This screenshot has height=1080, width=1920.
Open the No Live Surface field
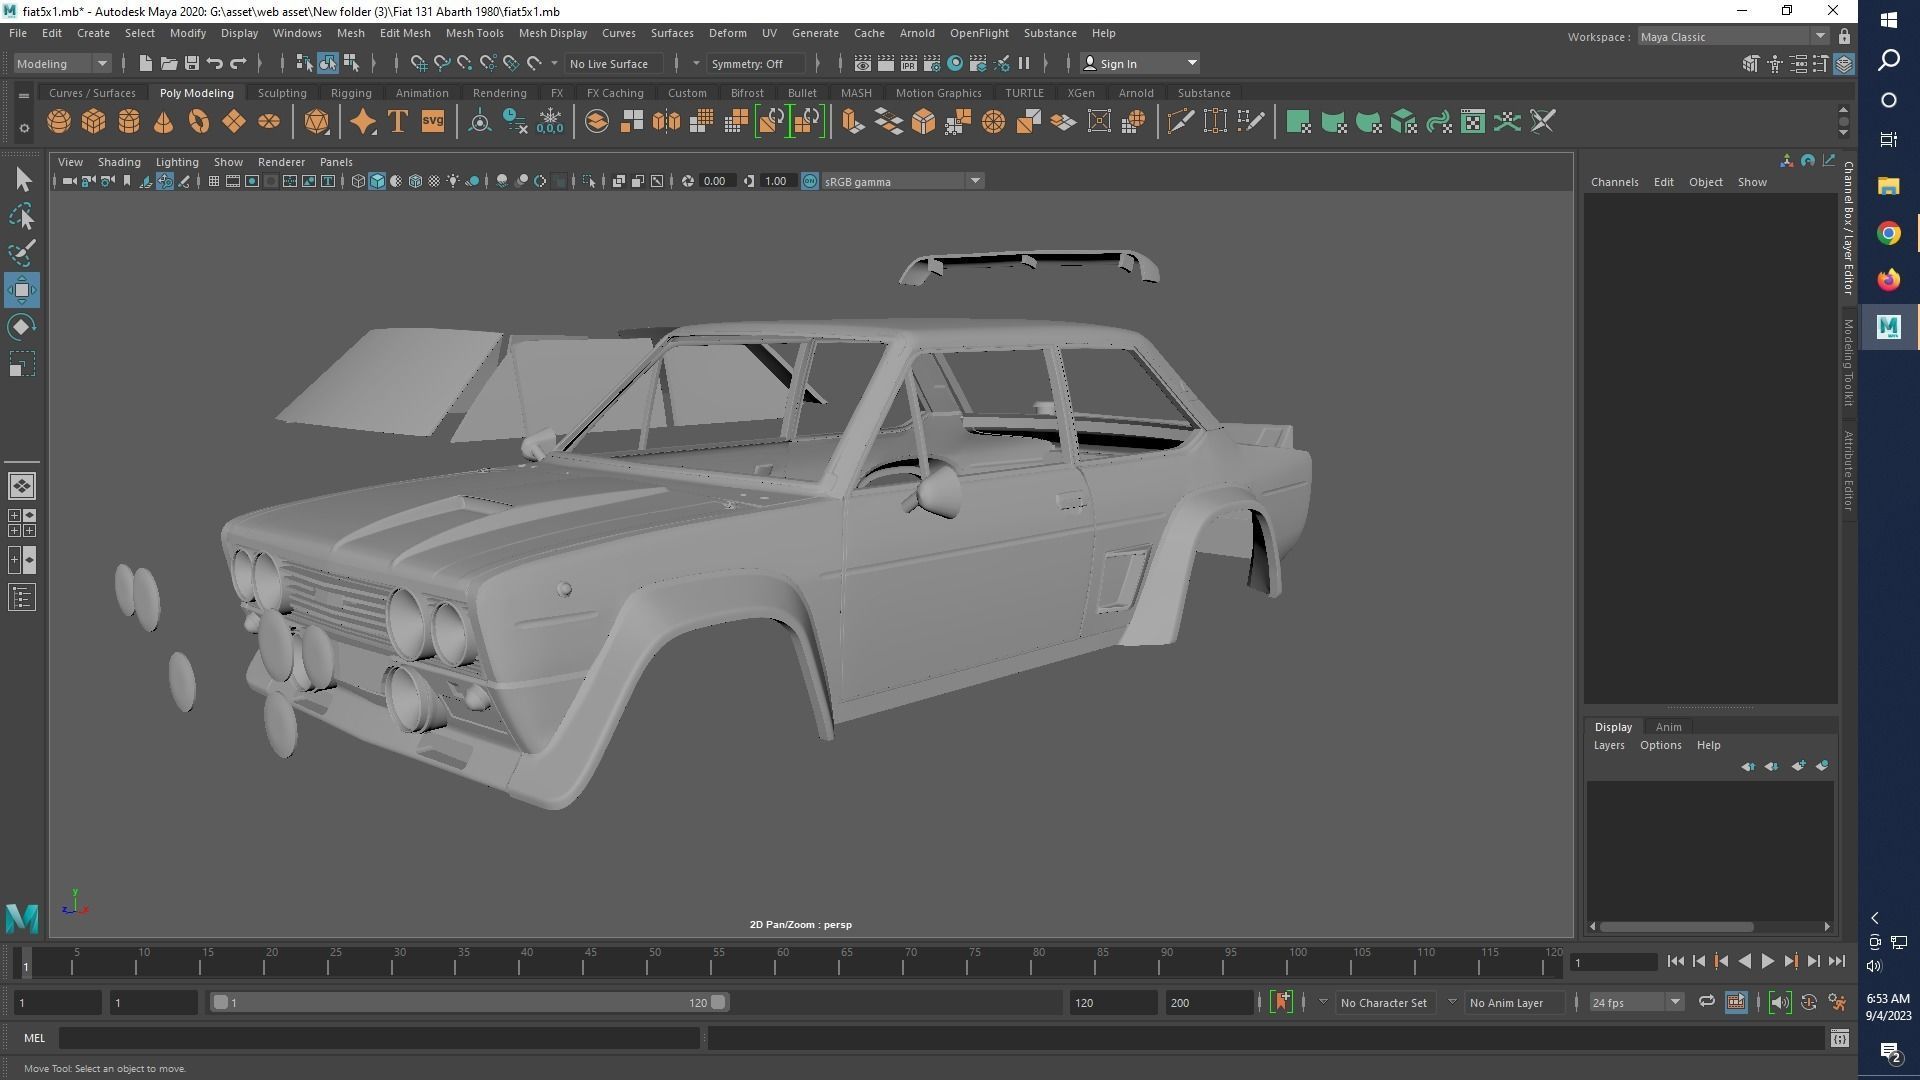(x=615, y=63)
